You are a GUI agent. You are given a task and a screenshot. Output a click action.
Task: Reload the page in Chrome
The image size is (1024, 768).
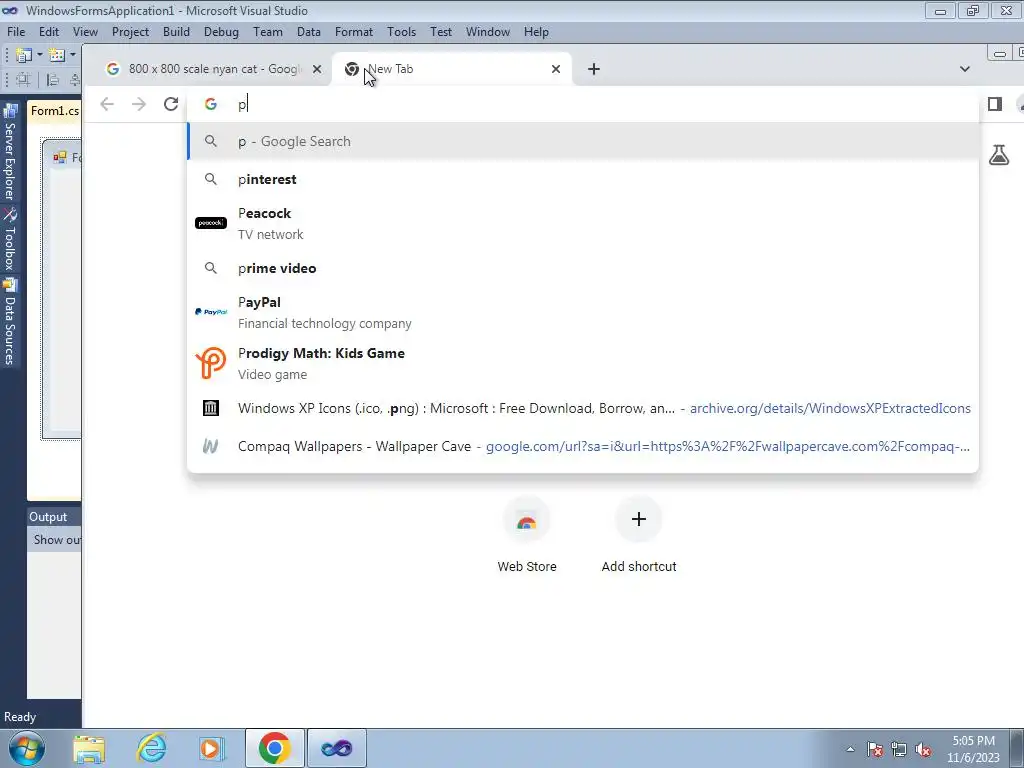tap(171, 104)
